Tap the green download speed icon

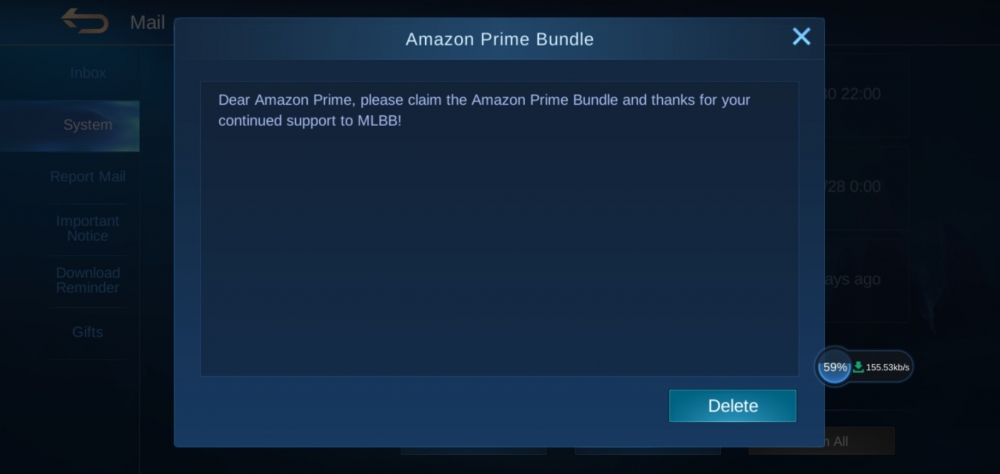click(858, 367)
